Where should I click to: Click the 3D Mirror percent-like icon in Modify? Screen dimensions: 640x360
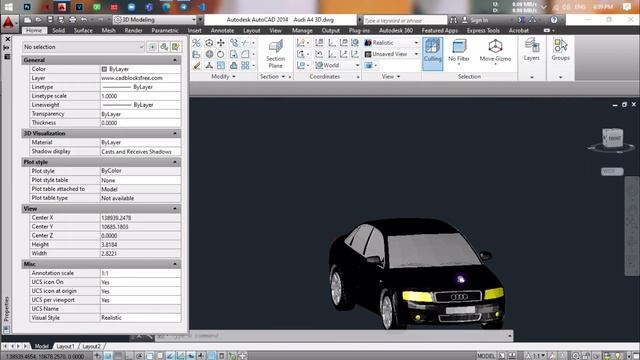click(x=196, y=43)
